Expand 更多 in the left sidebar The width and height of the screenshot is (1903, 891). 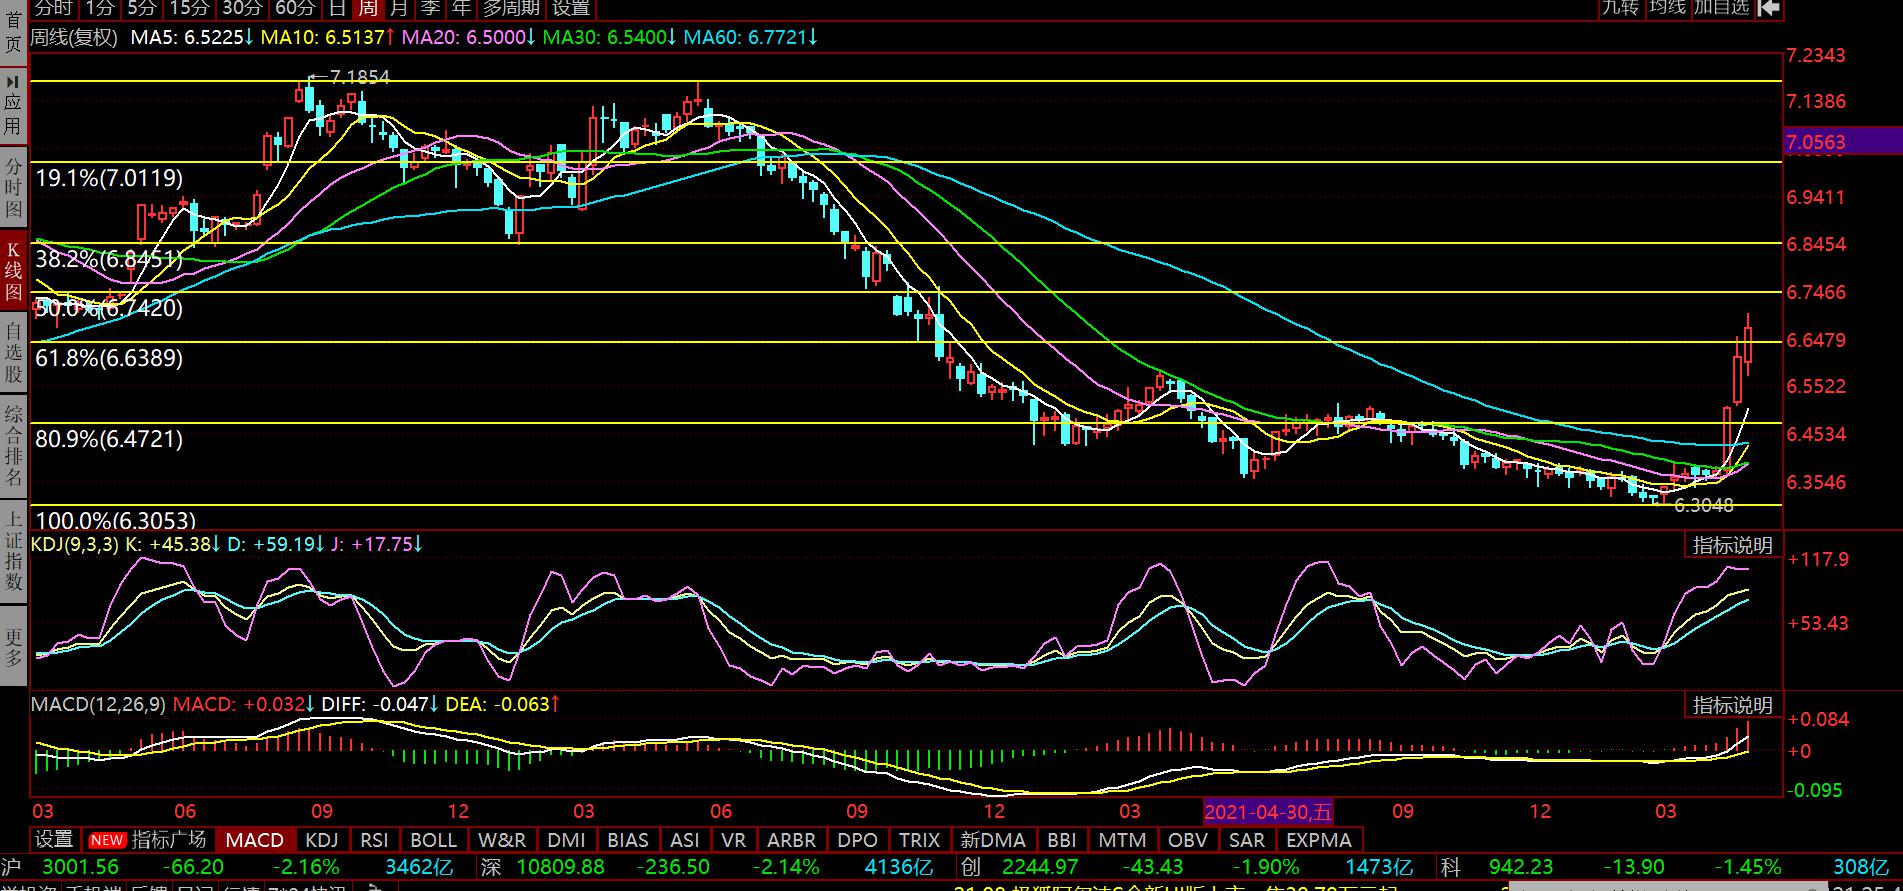pos(13,646)
